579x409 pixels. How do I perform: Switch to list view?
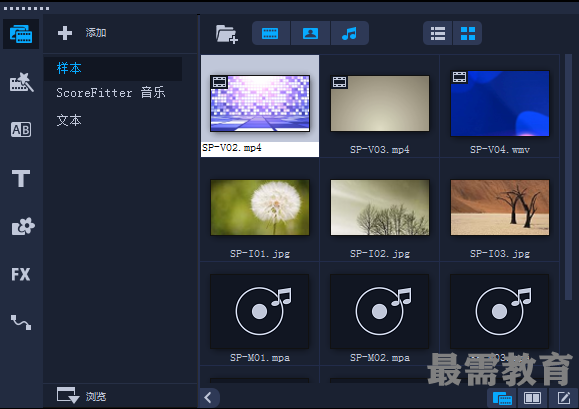pyautogui.click(x=438, y=34)
